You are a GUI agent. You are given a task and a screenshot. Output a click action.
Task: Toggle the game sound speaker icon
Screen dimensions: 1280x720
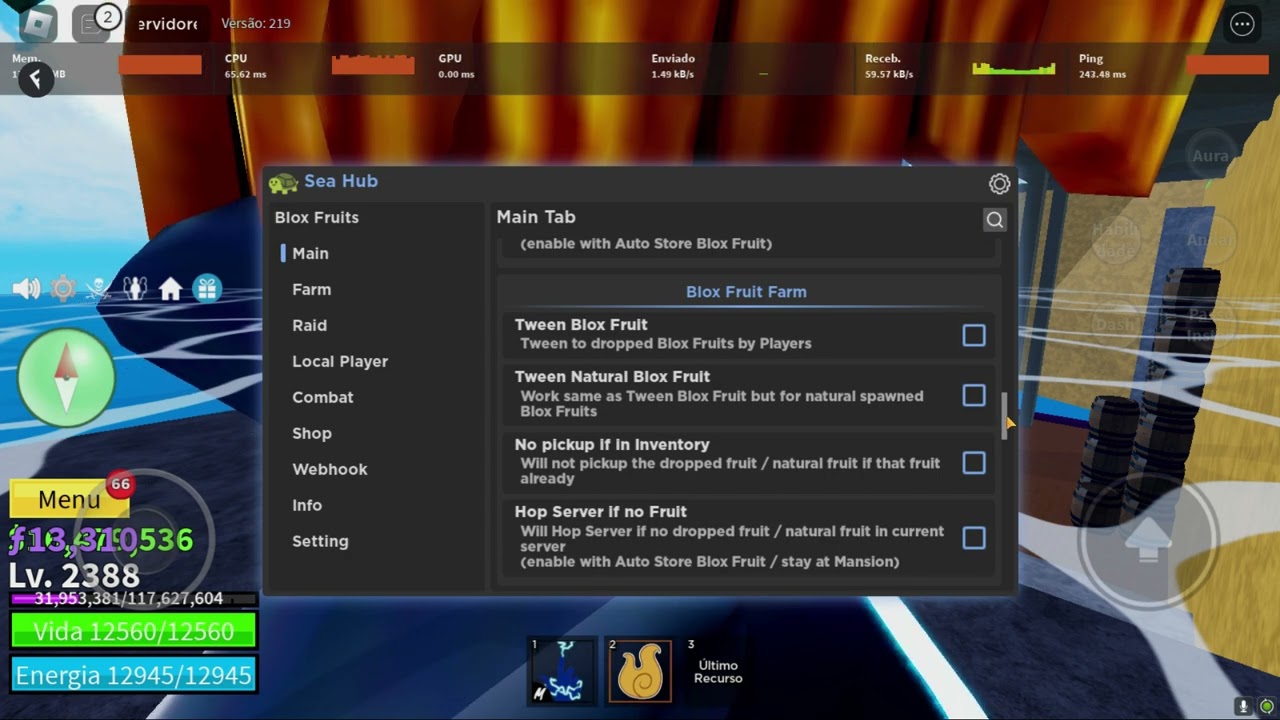27,289
